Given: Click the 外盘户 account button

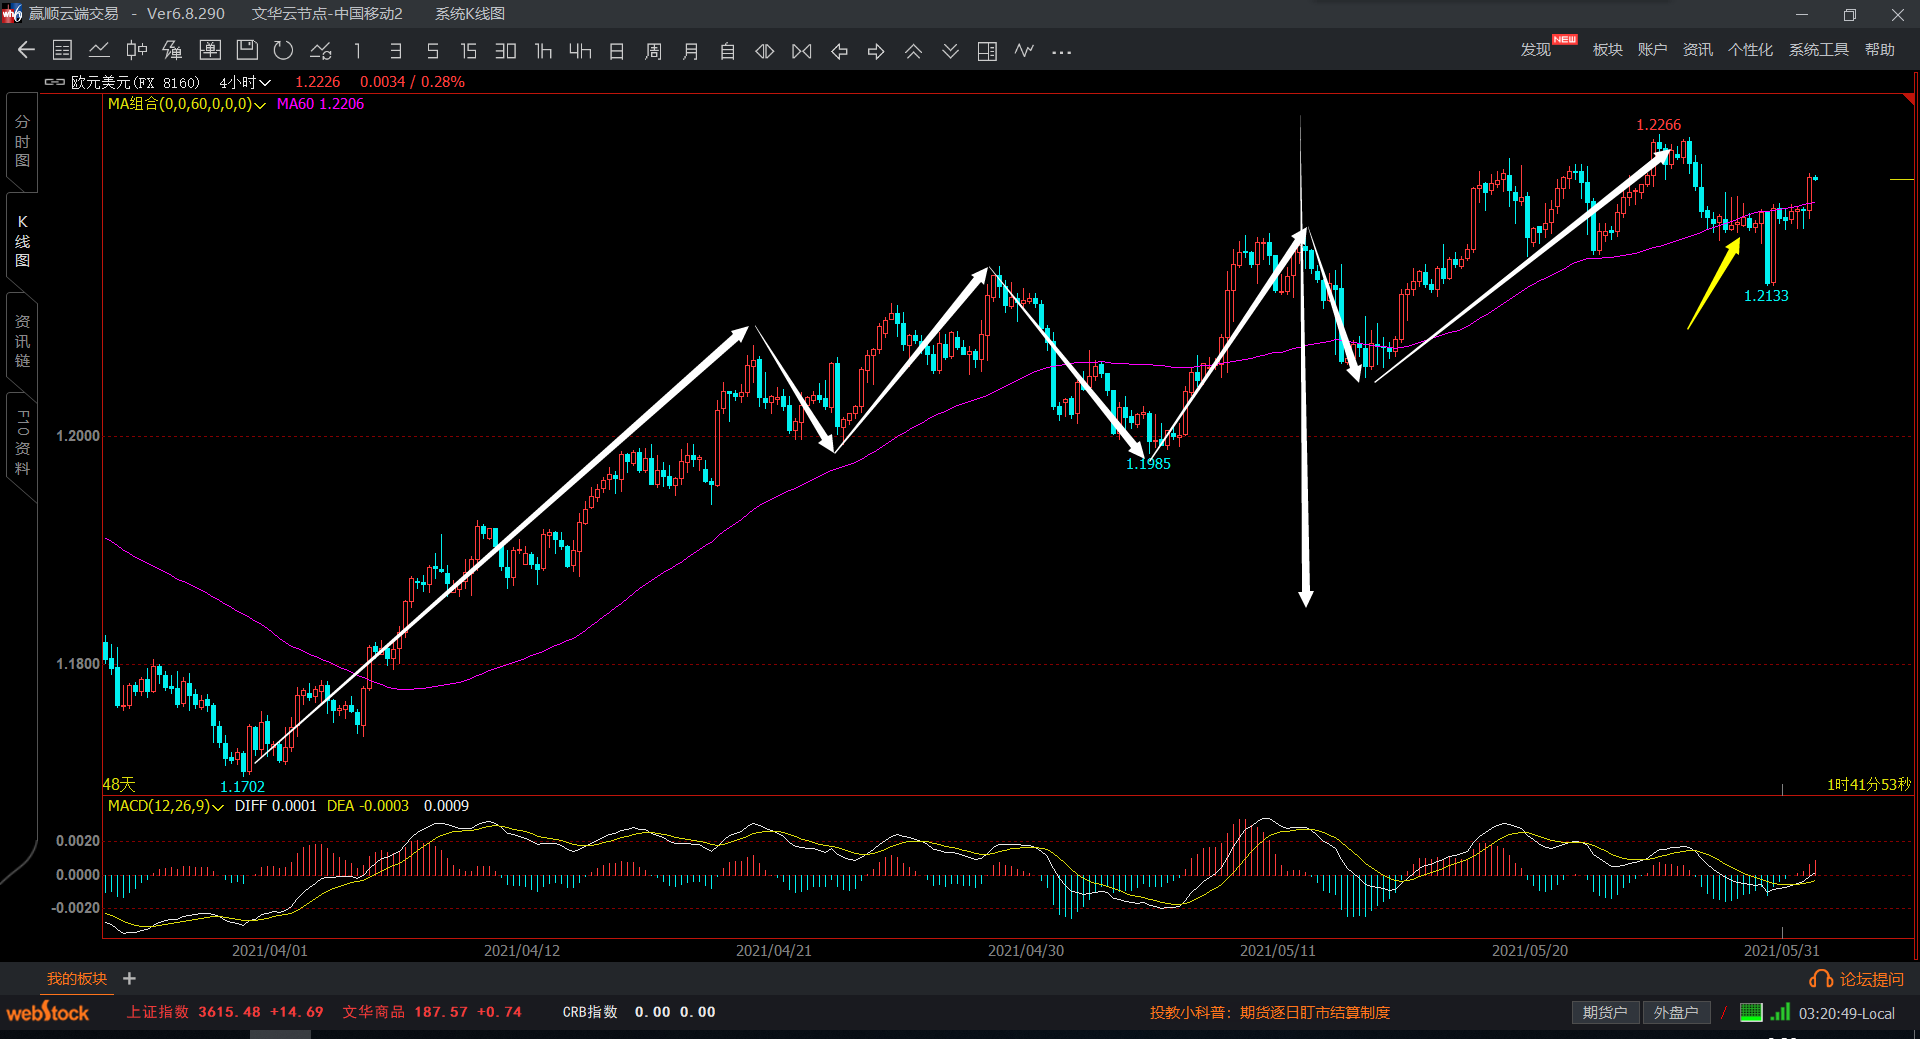Looking at the screenshot, I should point(1676,1013).
